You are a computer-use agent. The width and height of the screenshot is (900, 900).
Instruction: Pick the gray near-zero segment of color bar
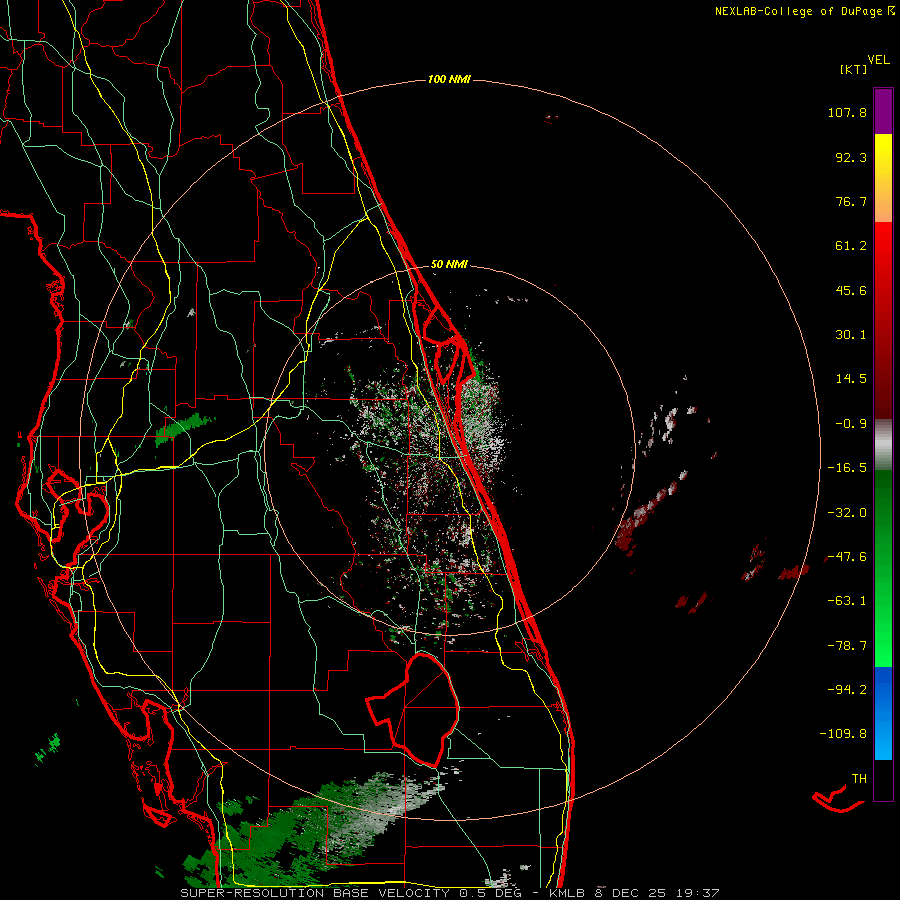tap(883, 445)
